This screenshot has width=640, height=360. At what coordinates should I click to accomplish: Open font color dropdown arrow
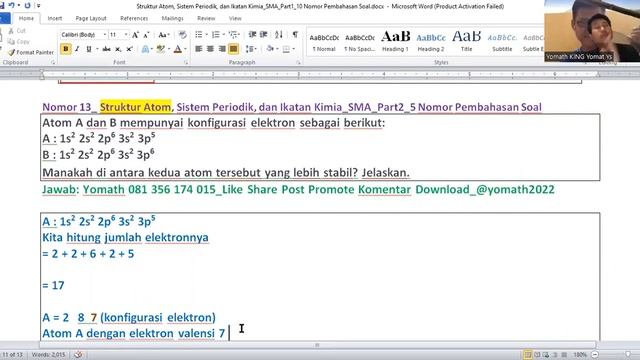pyautogui.click(x=185, y=49)
